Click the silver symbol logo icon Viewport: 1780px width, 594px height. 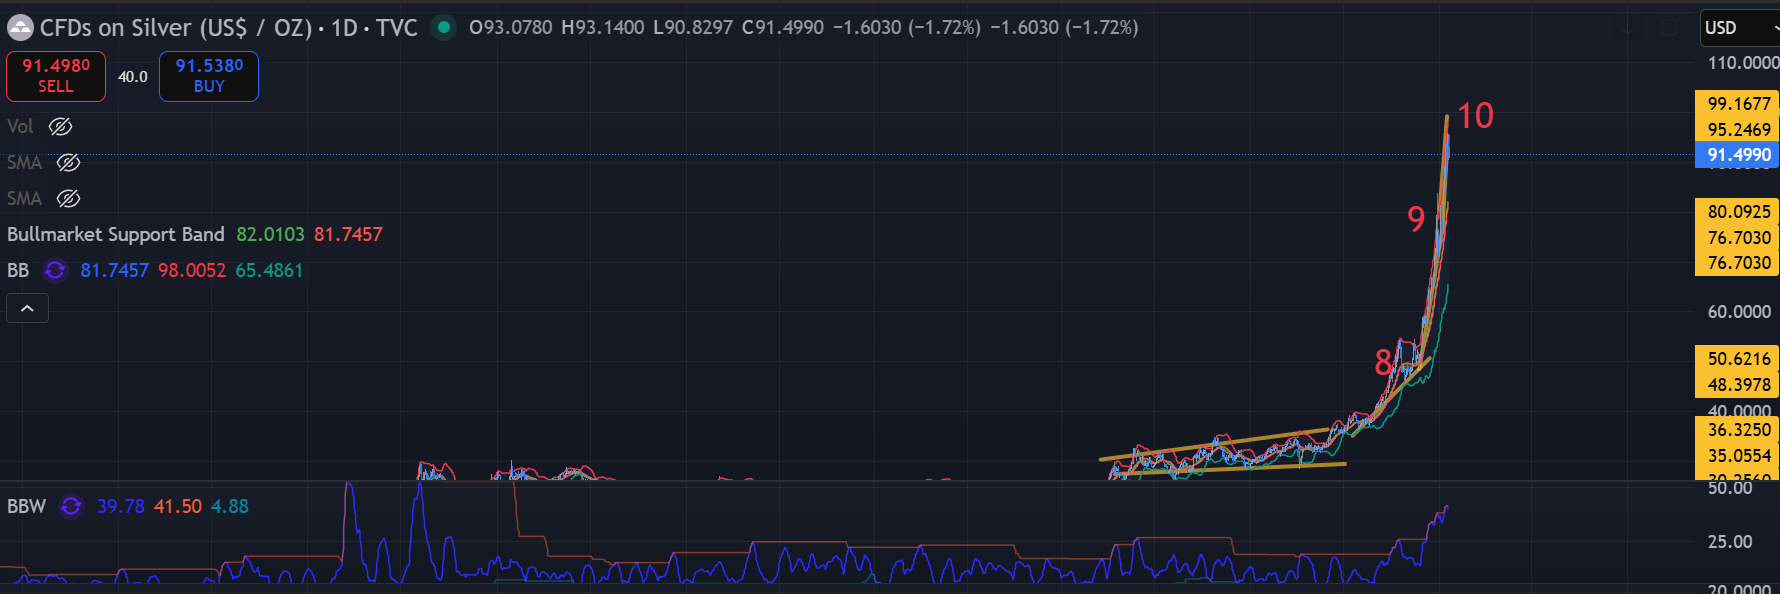(20, 28)
